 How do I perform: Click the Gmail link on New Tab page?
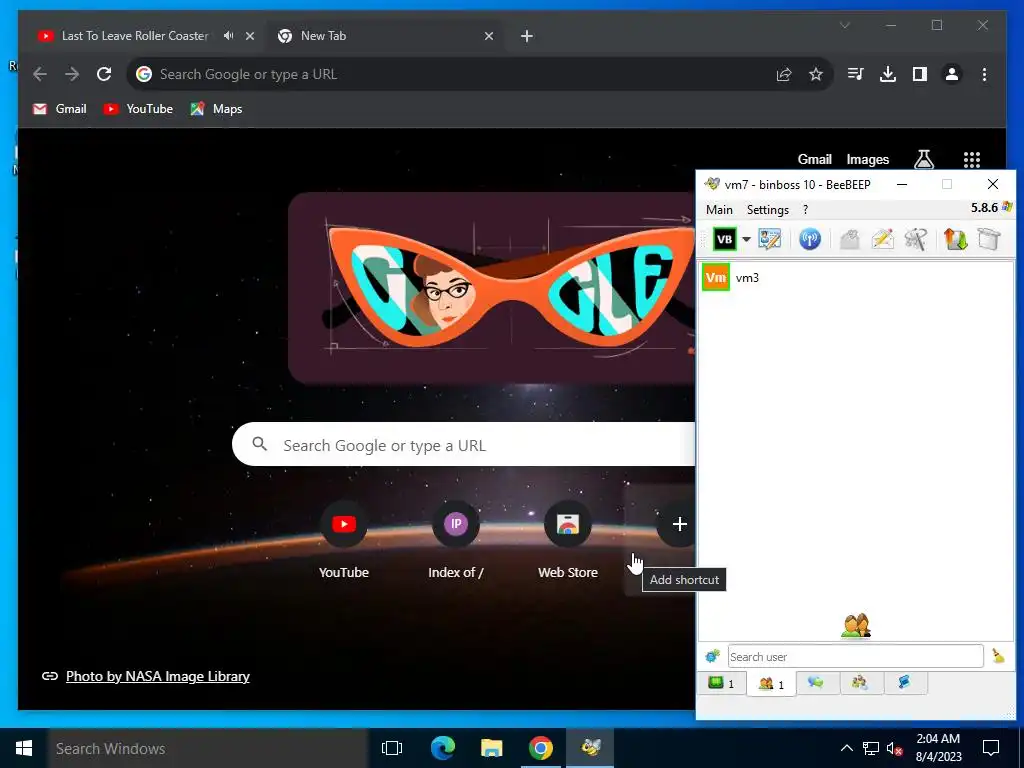pos(814,159)
